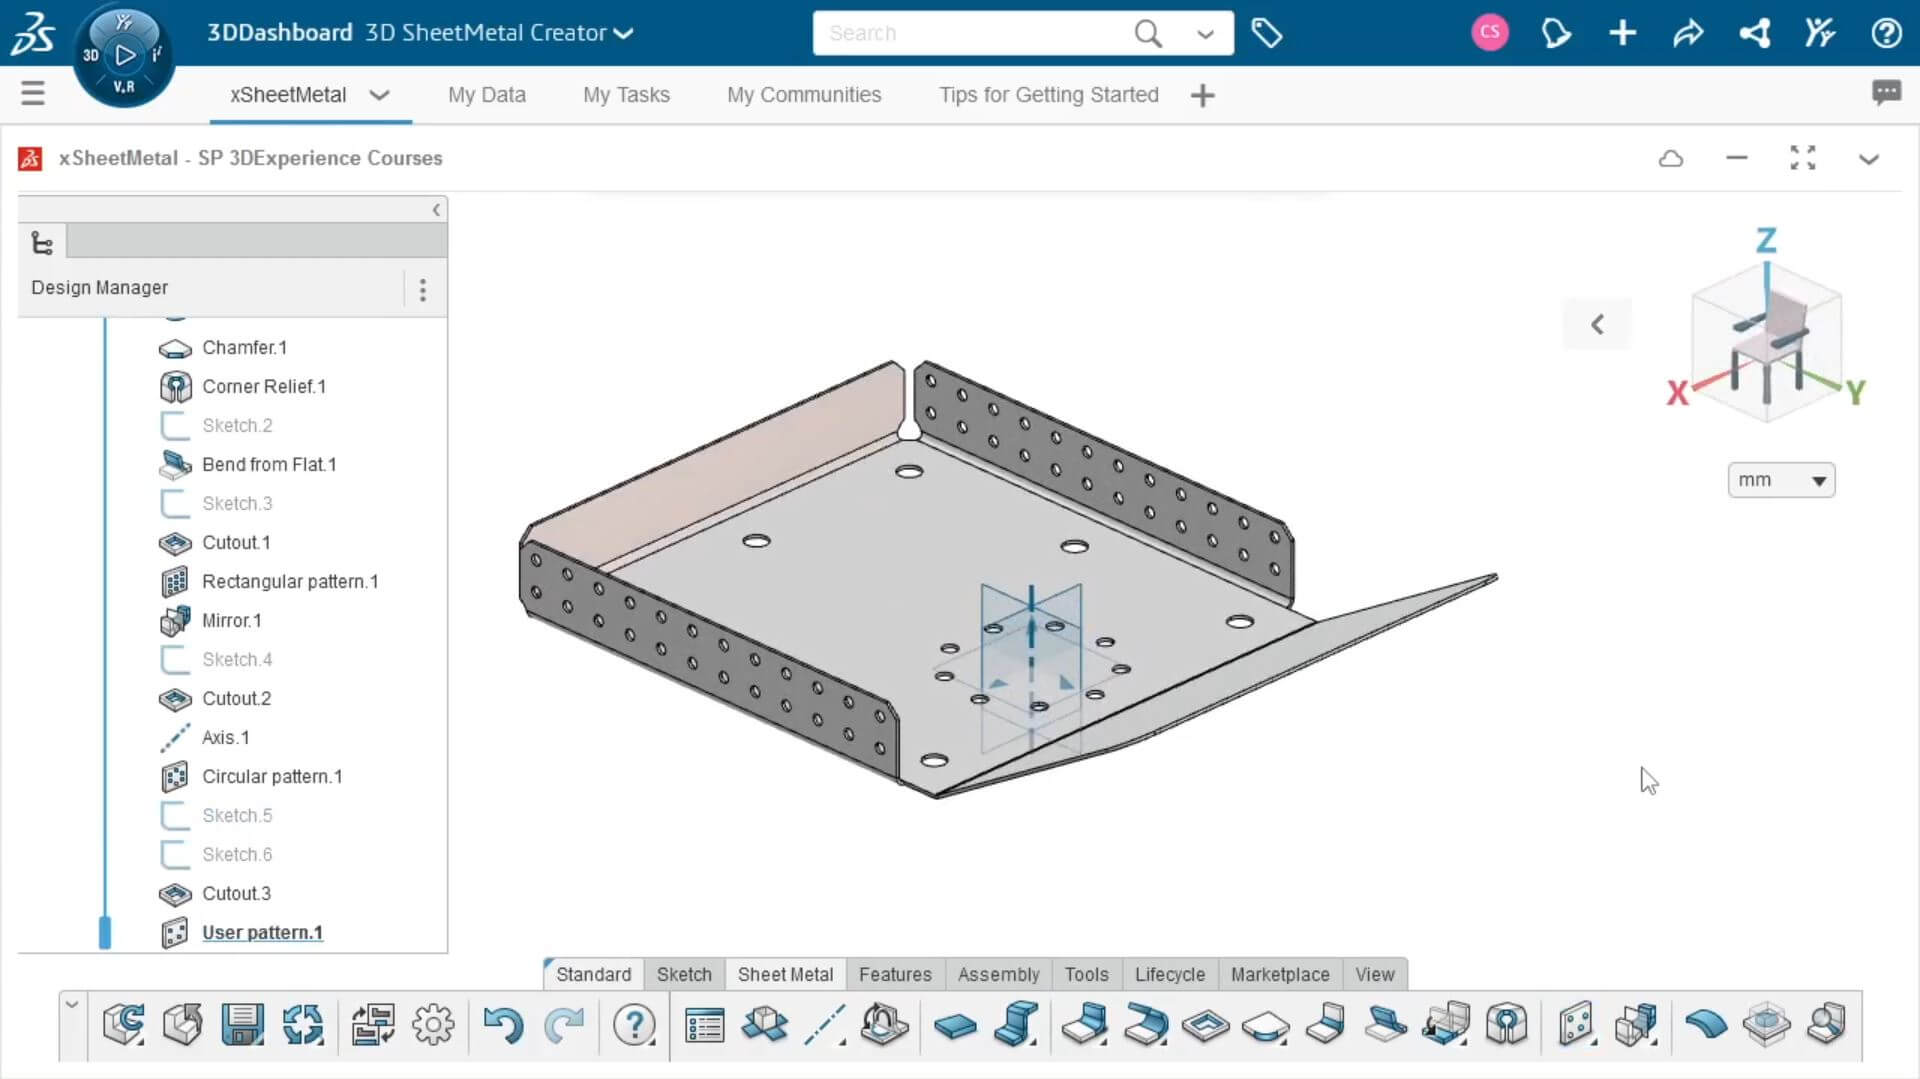1920x1079 pixels.
Task: Click the help question mark toolbar icon
Action: (634, 1025)
